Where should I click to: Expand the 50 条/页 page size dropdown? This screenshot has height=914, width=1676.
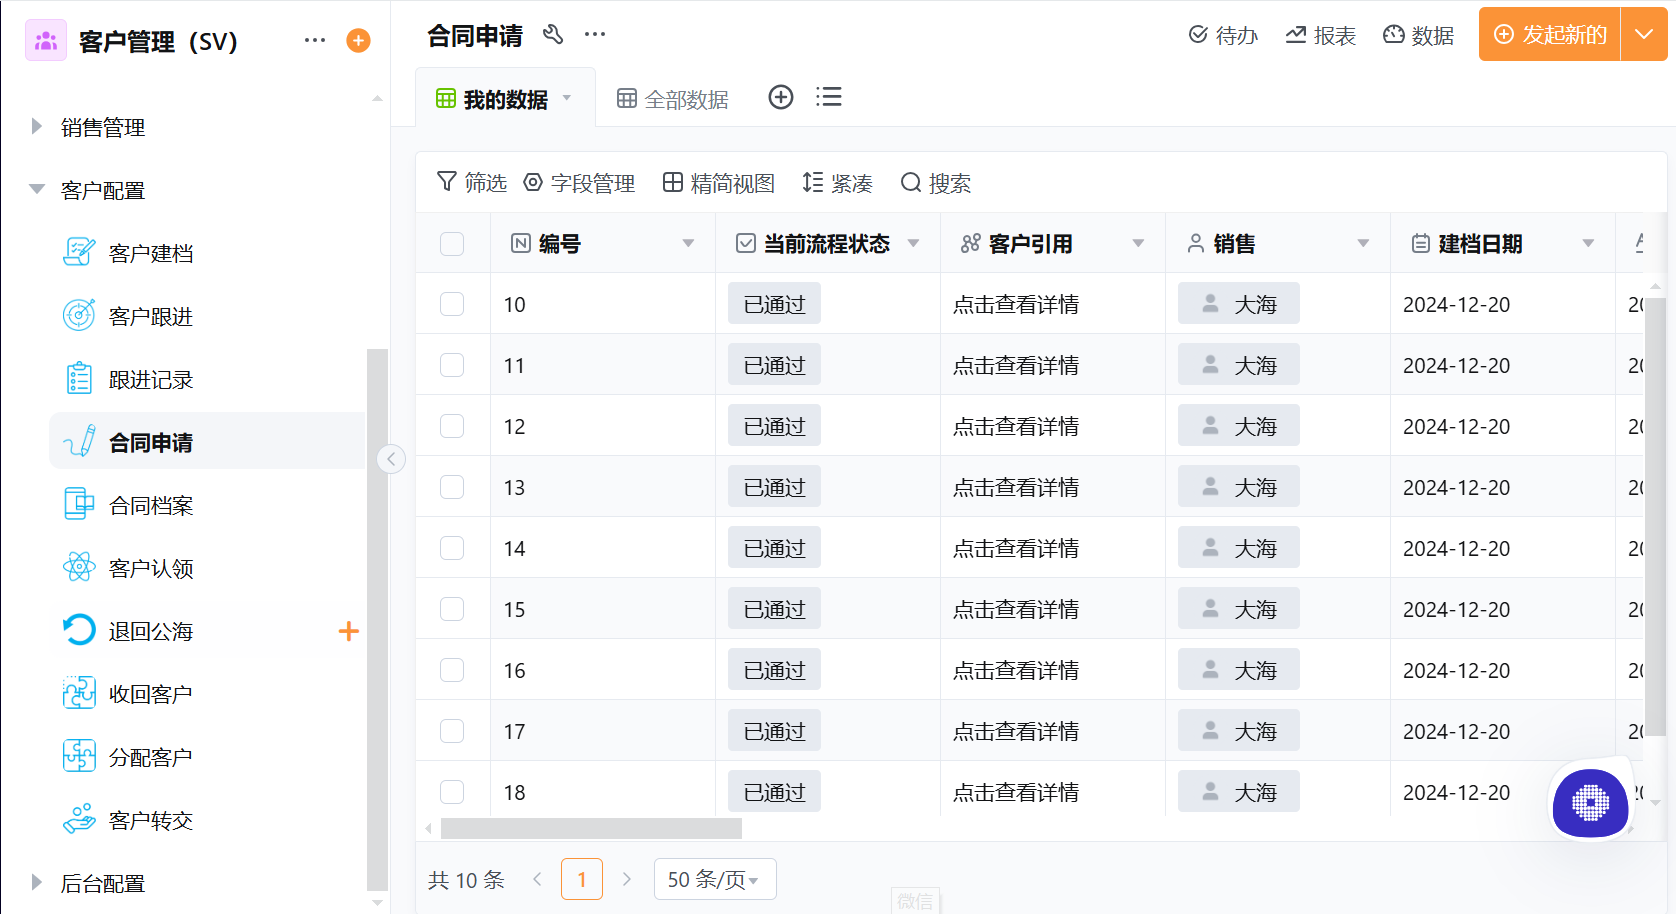point(714,879)
